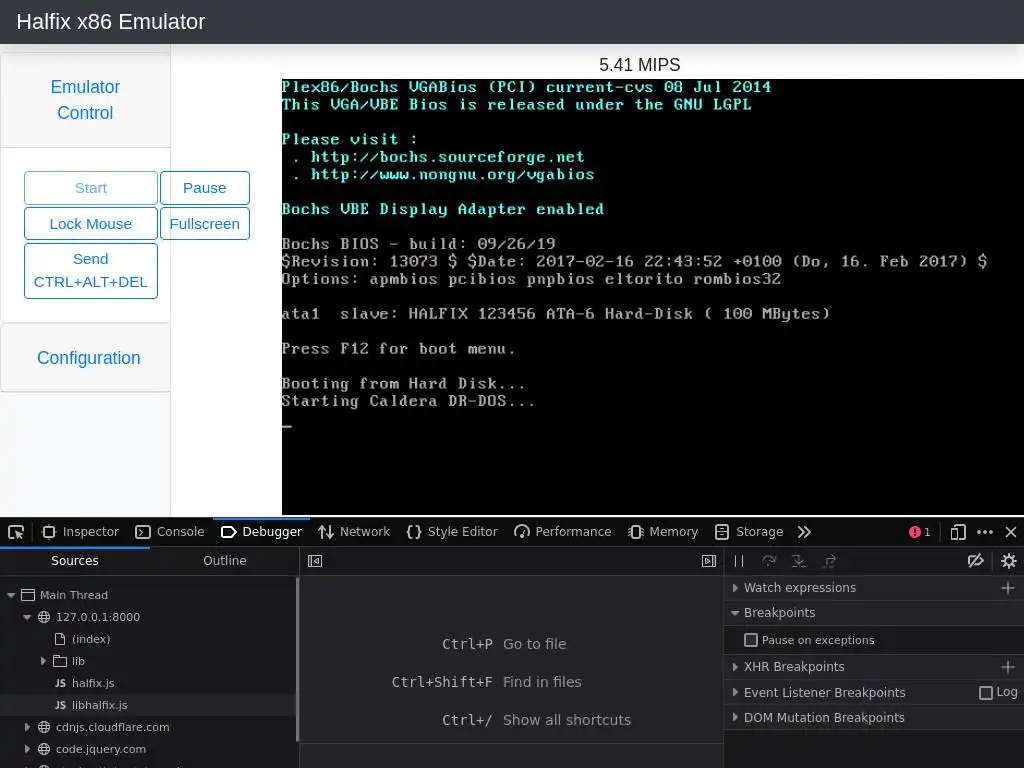This screenshot has width=1024, height=768.
Task: Enable Pause on exceptions checkbox
Action: coord(751,641)
